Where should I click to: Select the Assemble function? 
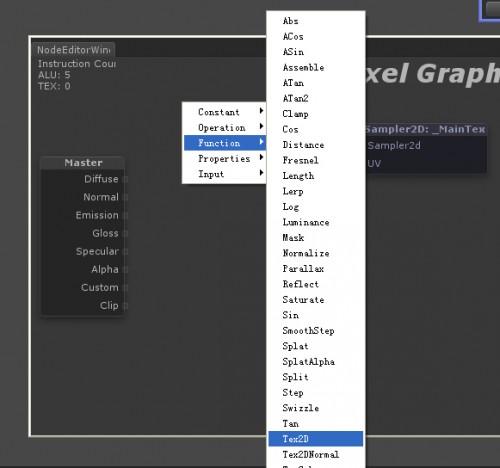[x=316, y=67]
